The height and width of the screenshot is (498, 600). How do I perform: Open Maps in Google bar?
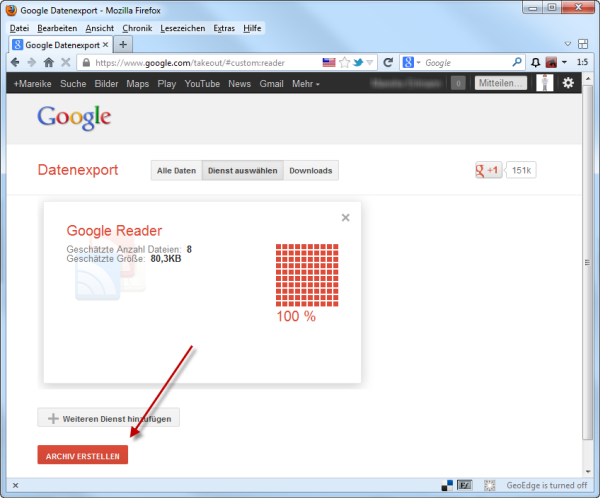(x=138, y=84)
